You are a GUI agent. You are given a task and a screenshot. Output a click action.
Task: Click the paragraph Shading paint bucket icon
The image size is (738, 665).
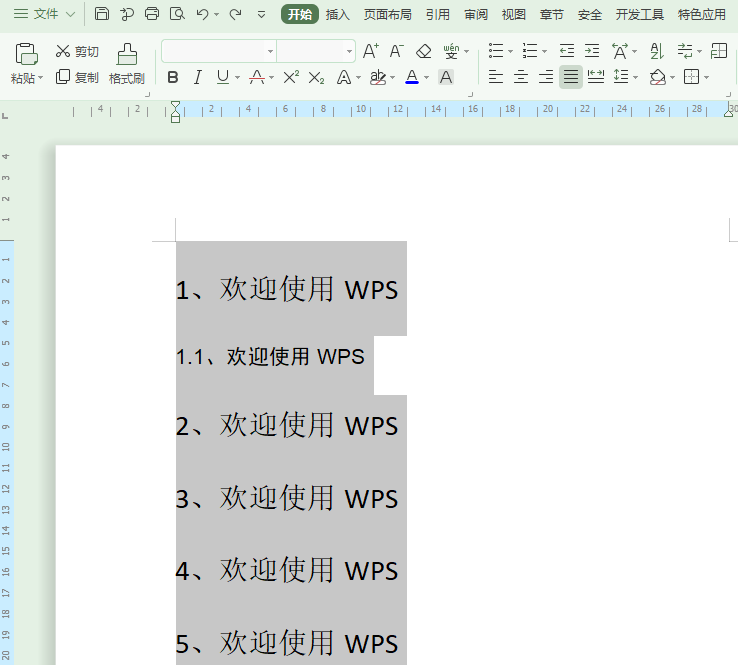(x=658, y=77)
